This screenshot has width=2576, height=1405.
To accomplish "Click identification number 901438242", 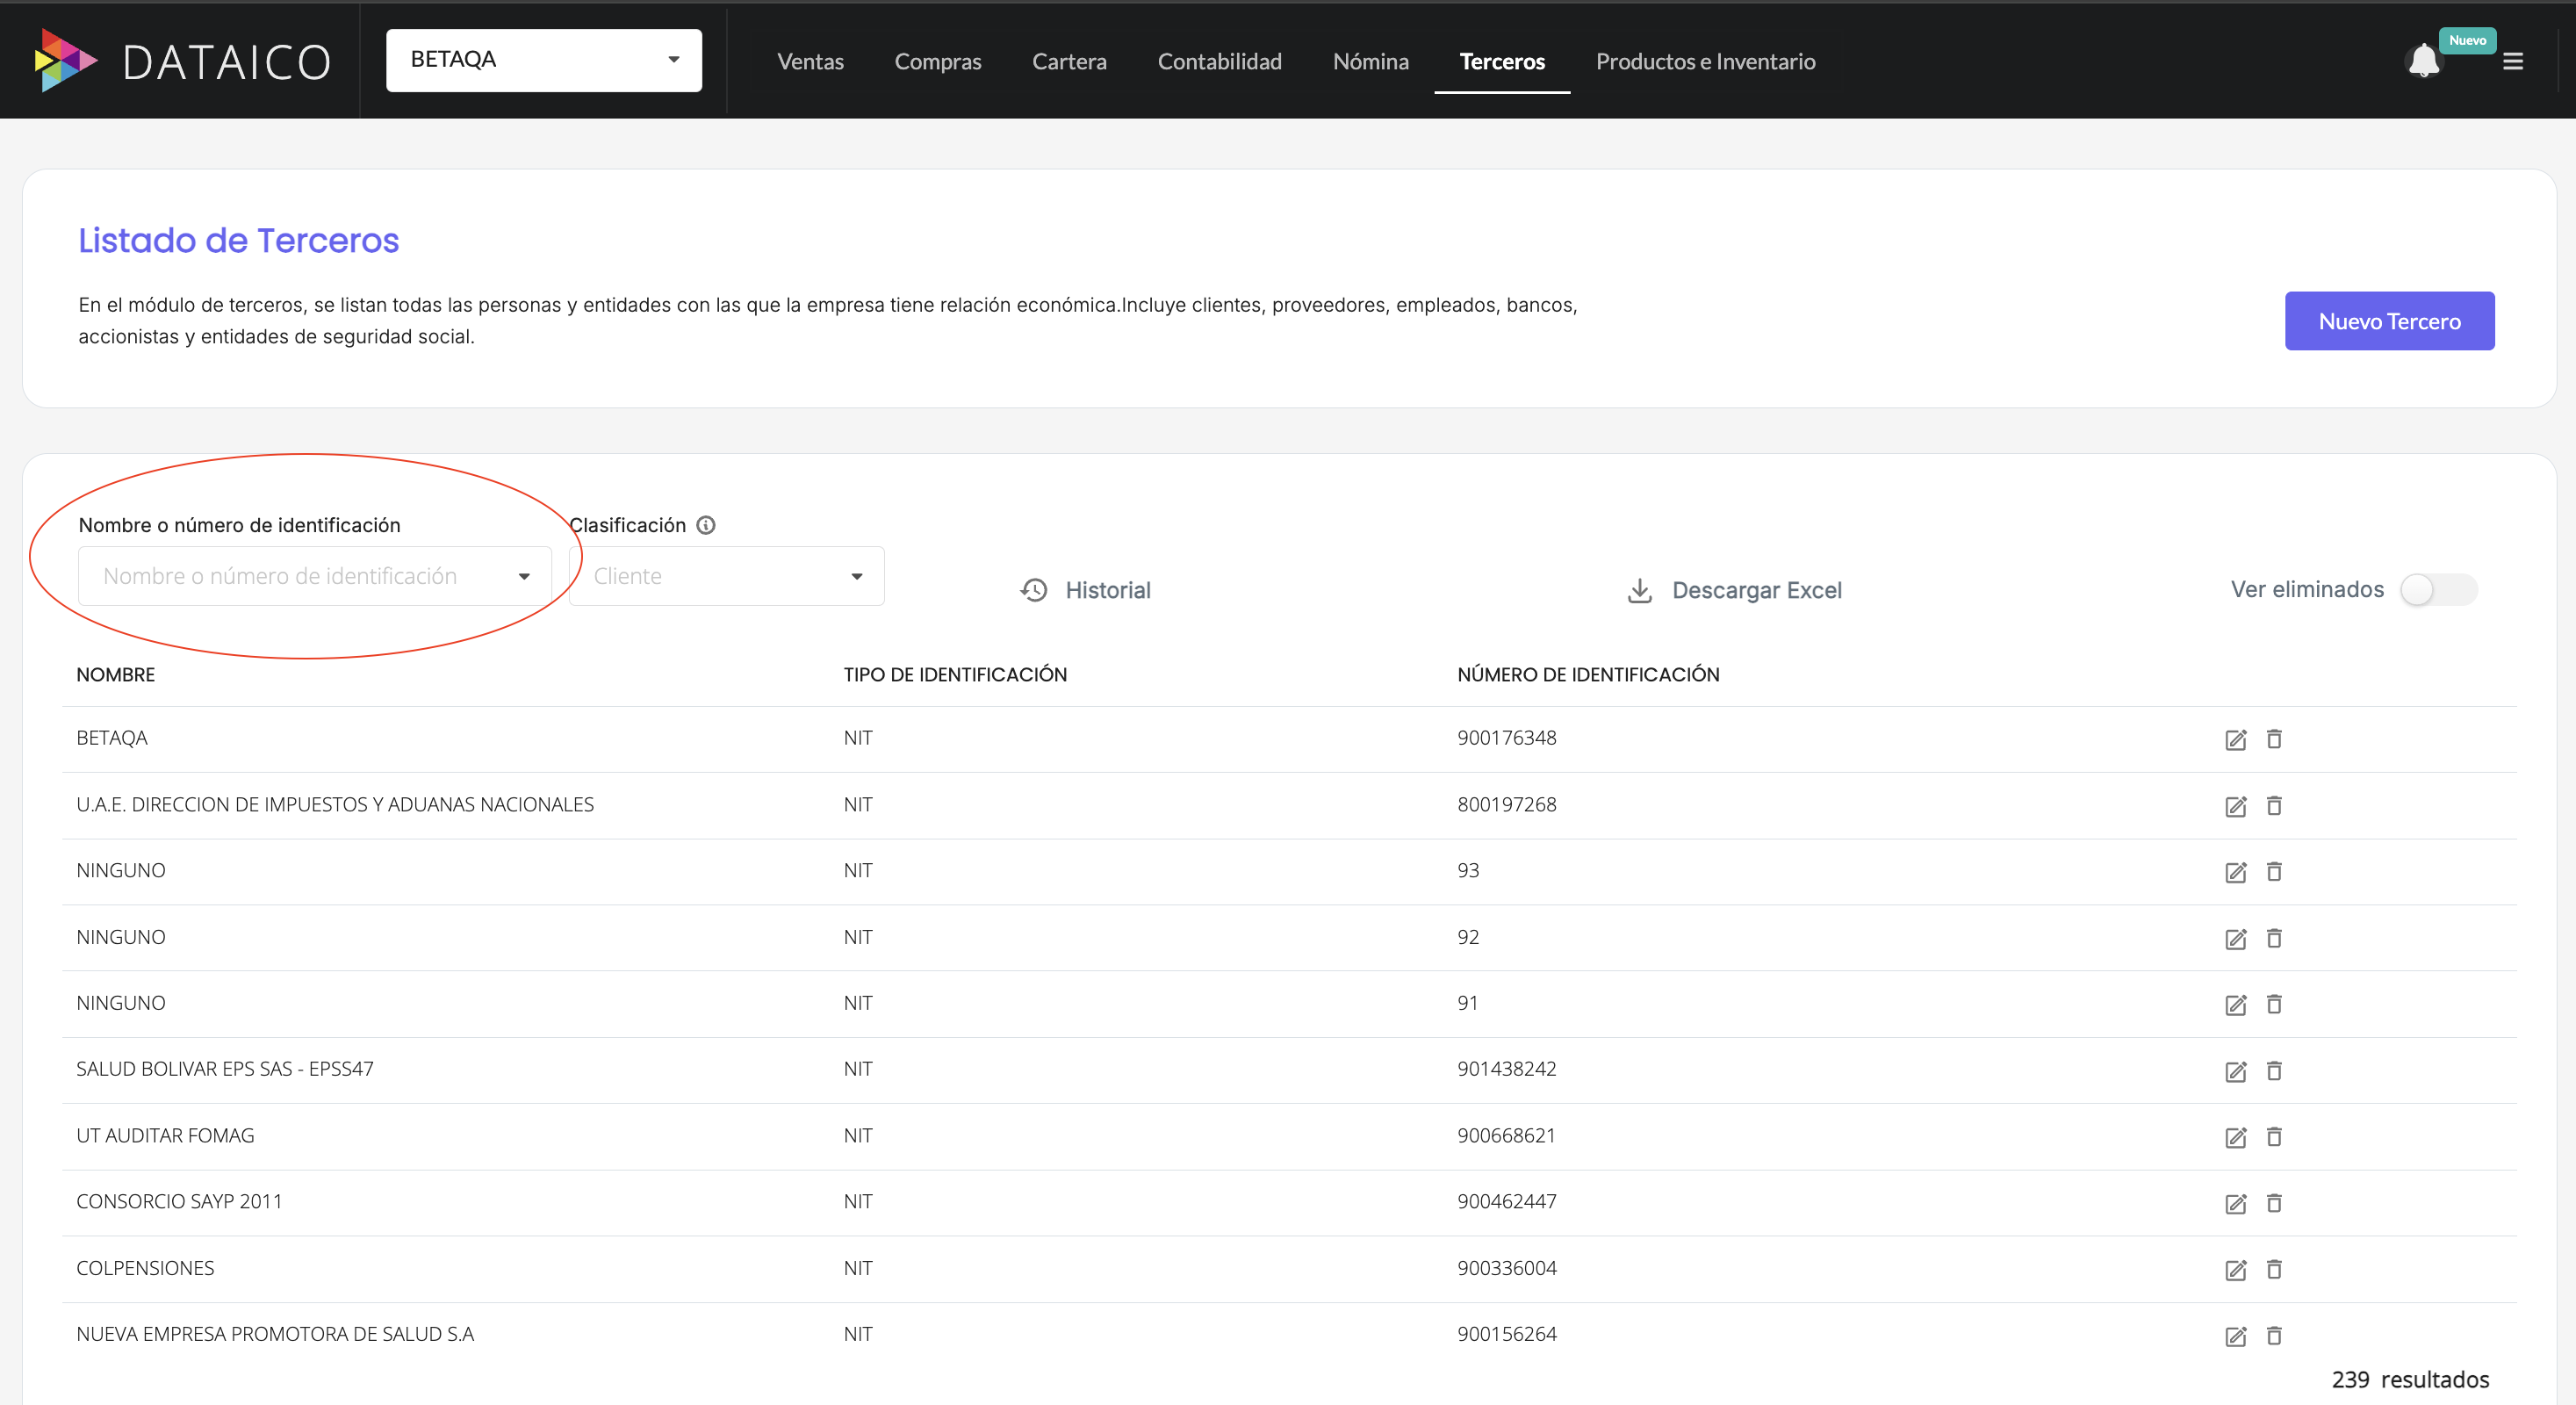I will 1507,1069.
